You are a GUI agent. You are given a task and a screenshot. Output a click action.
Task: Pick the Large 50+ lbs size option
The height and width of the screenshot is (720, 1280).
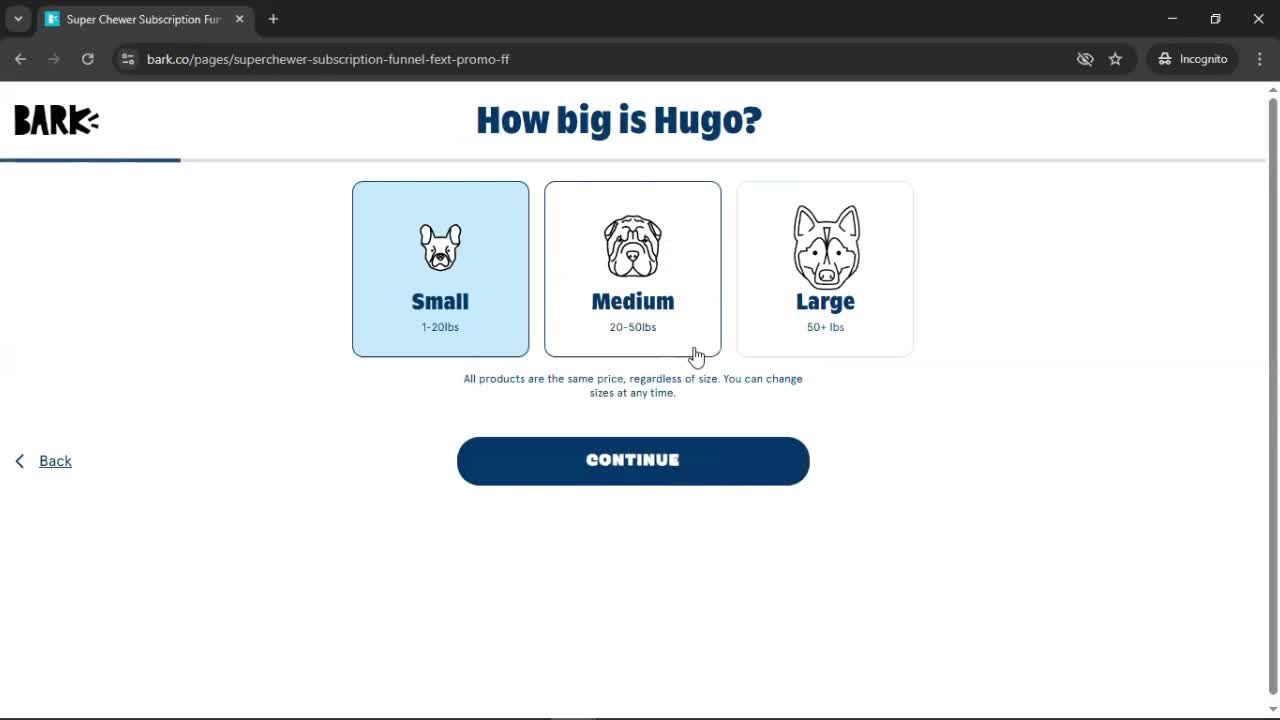click(825, 269)
